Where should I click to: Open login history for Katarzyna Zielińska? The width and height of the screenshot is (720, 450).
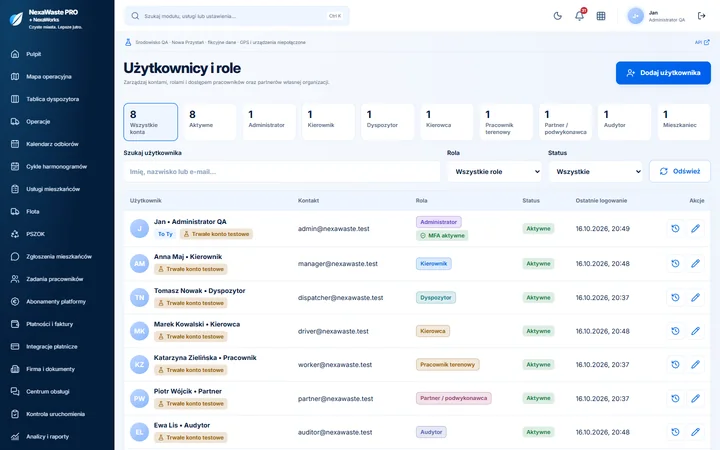pos(675,365)
